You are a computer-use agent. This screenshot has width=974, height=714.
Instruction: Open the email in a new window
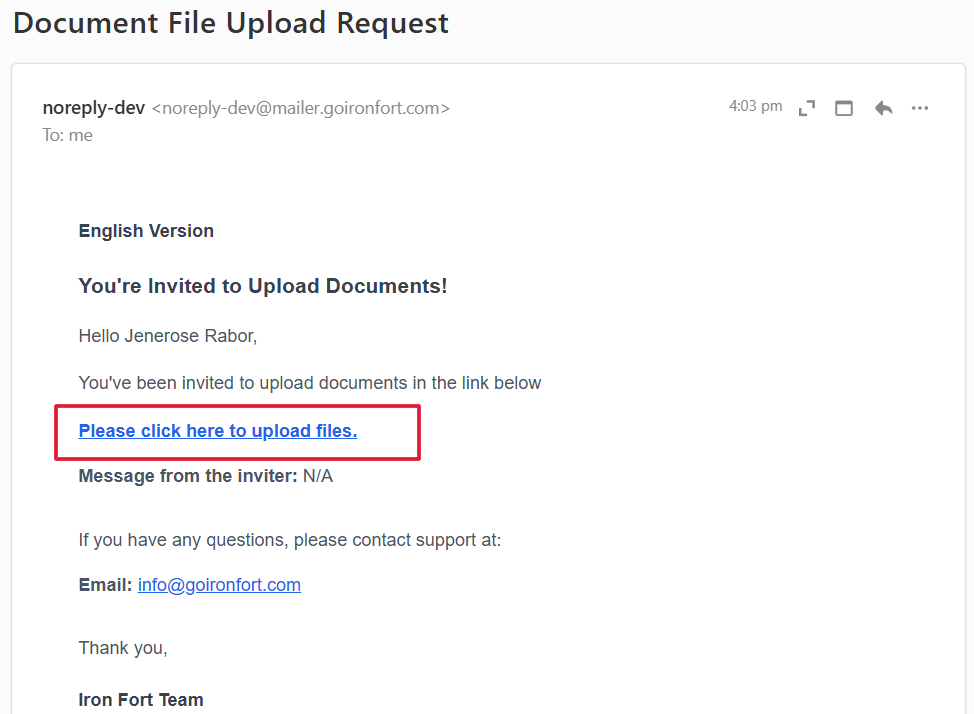click(x=844, y=108)
